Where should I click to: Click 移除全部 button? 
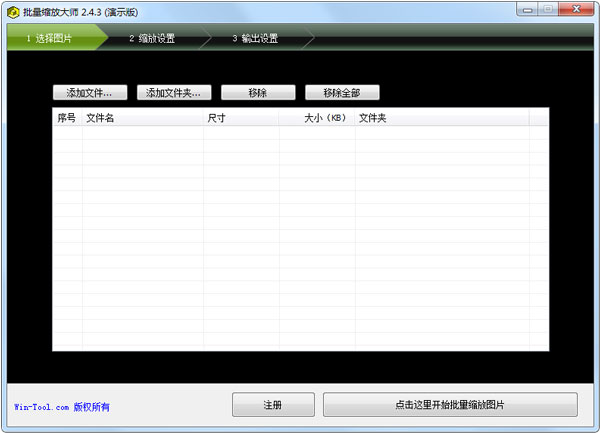pos(342,93)
